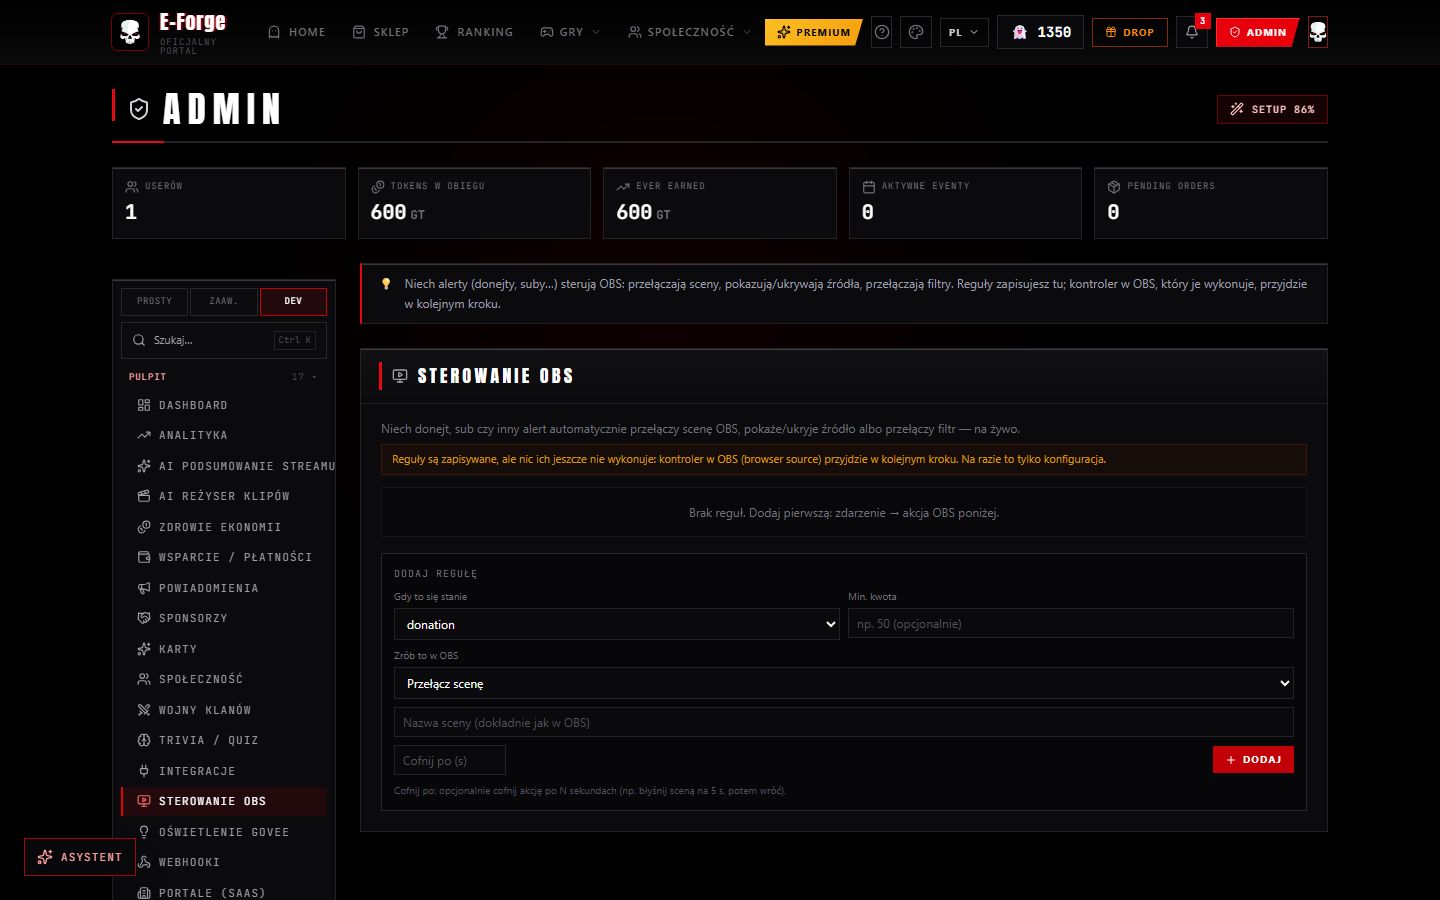Screen dimensions: 1440x900
Task: Open DASHBOARD sidebar icon
Action: 144,405
